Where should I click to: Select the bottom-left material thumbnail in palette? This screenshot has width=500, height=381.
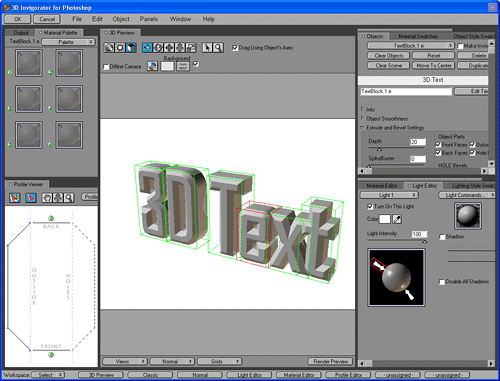tap(29, 135)
